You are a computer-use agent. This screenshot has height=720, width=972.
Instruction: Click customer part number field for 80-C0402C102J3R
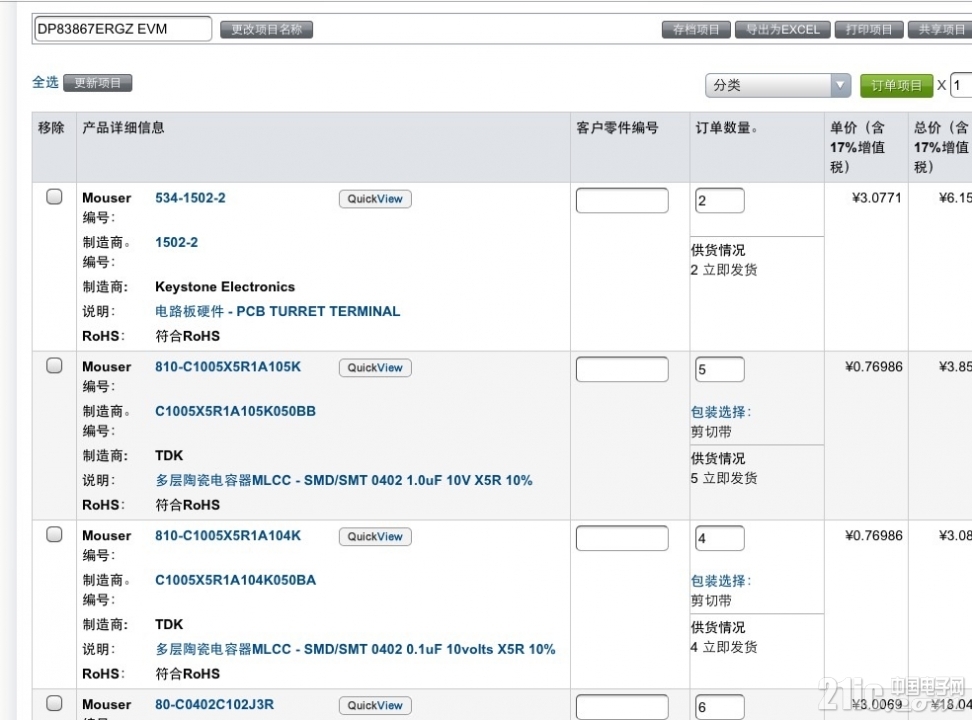tap(622, 707)
